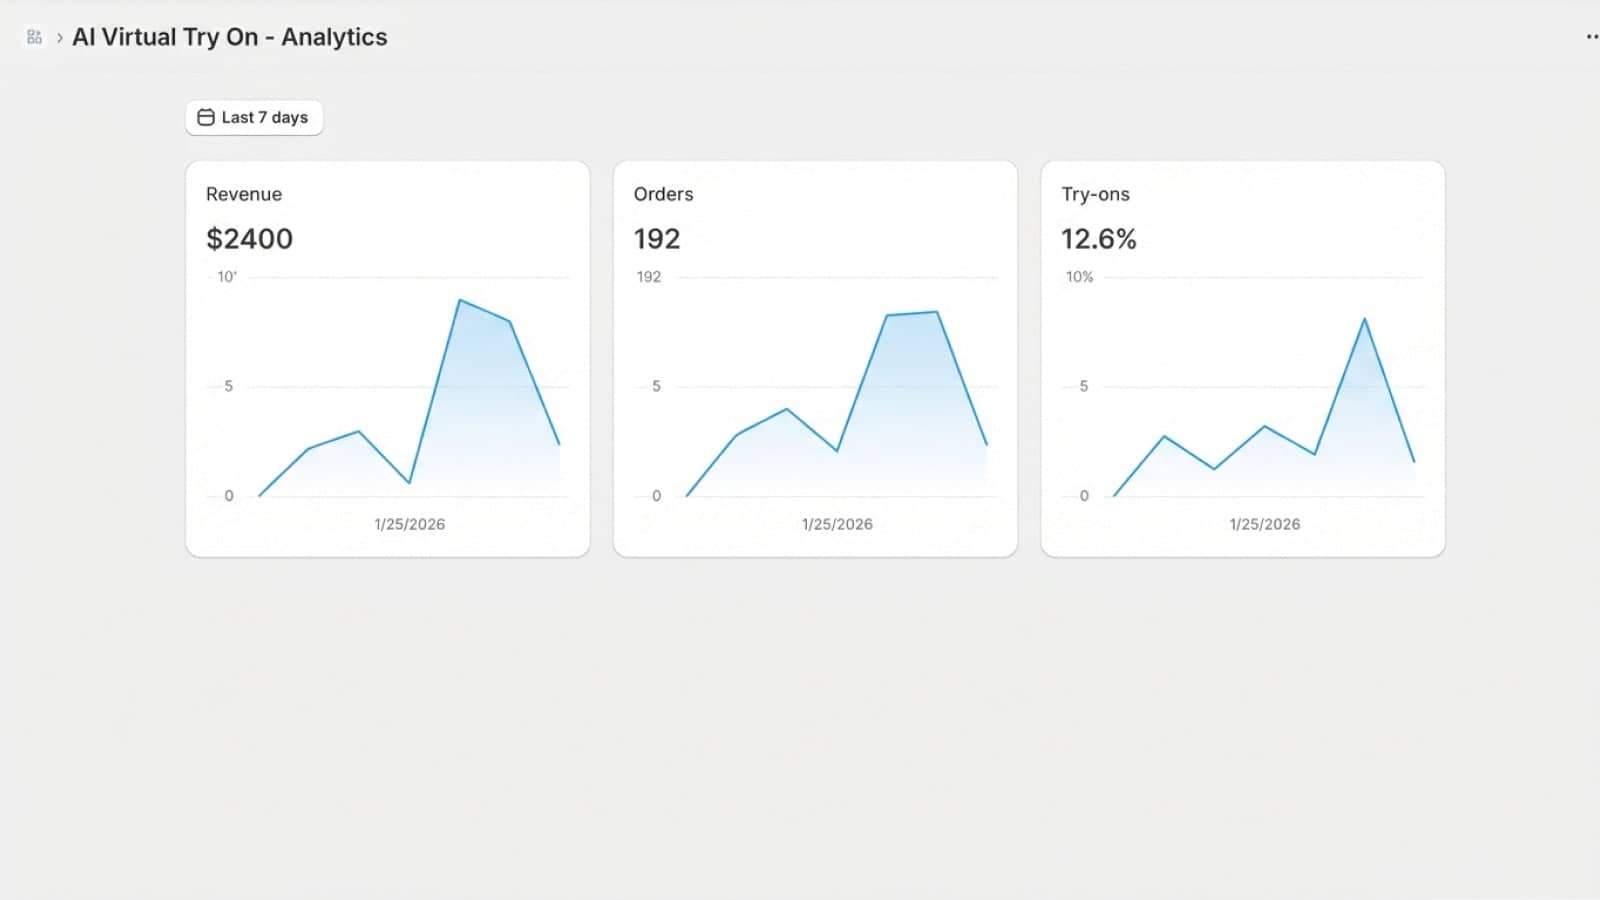Click the 192 orders total
1600x900 pixels.
[657, 238]
